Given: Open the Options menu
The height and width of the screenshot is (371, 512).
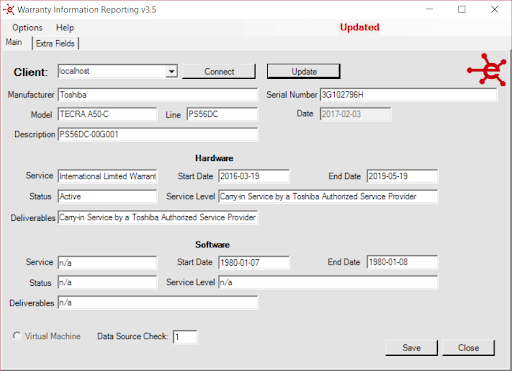Looking at the screenshot, I should 27,28.
